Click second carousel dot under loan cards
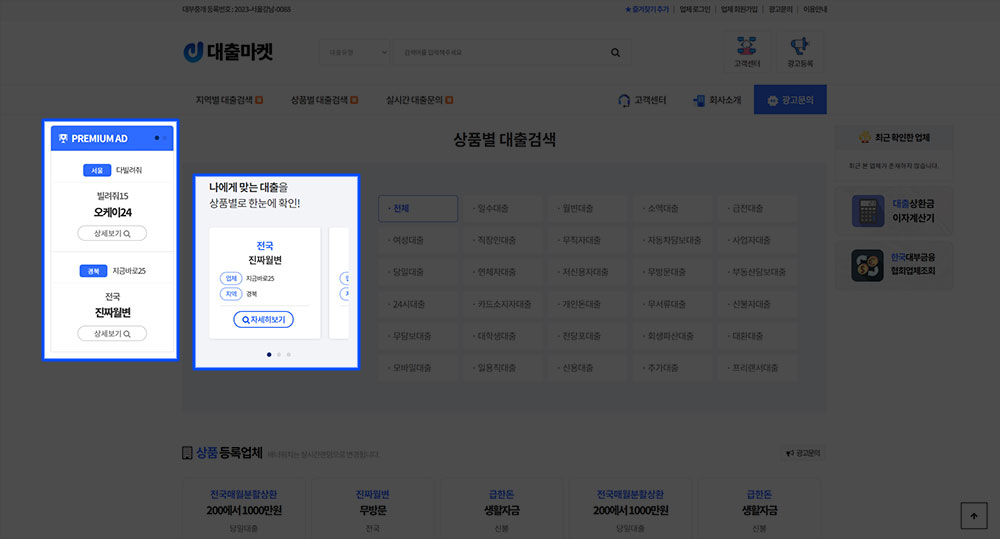Screen dimensions: 1000x539 pos(278,354)
